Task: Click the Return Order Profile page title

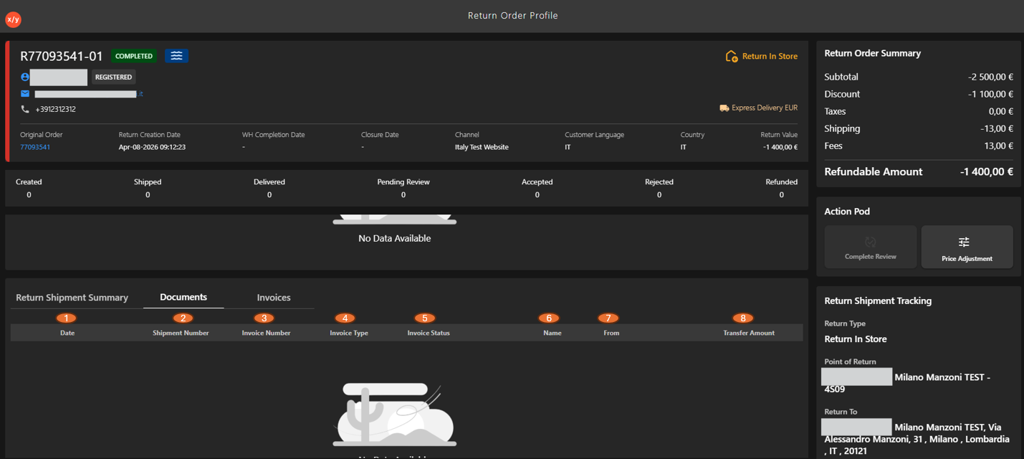Action: pyautogui.click(x=513, y=16)
